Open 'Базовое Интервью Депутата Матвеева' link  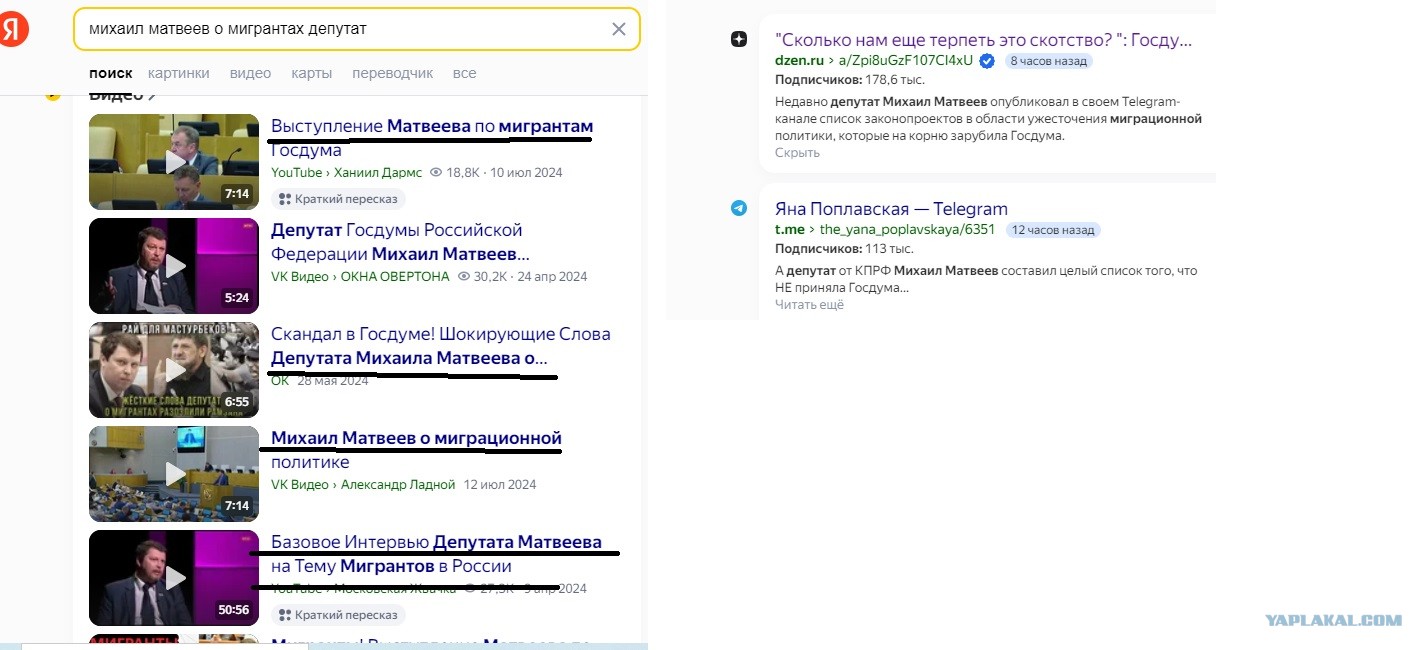coord(436,554)
